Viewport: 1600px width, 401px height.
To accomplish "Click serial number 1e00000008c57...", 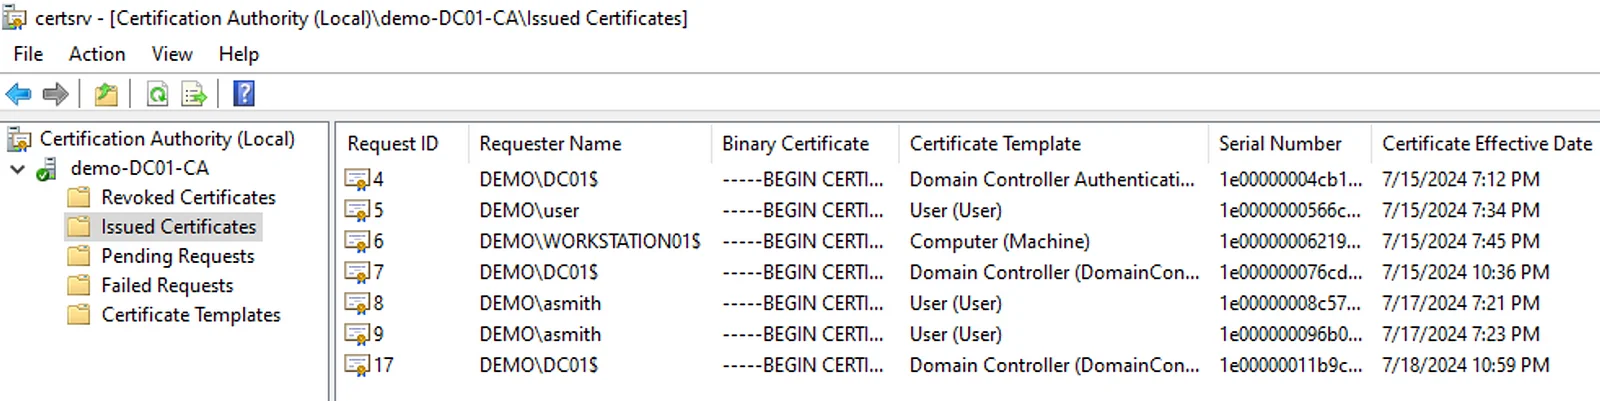I will [1290, 304].
